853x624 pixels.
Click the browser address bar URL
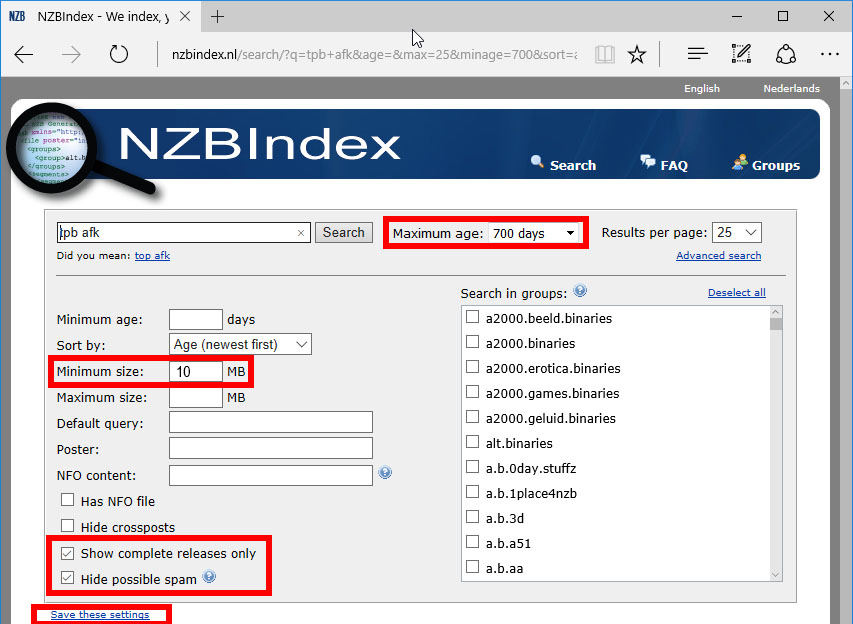tap(374, 54)
